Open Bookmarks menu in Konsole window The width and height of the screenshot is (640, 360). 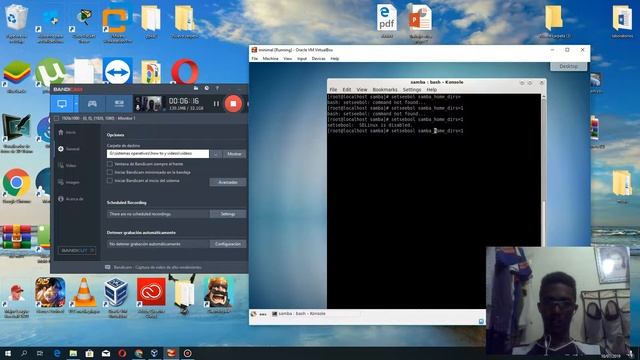click(x=384, y=89)
